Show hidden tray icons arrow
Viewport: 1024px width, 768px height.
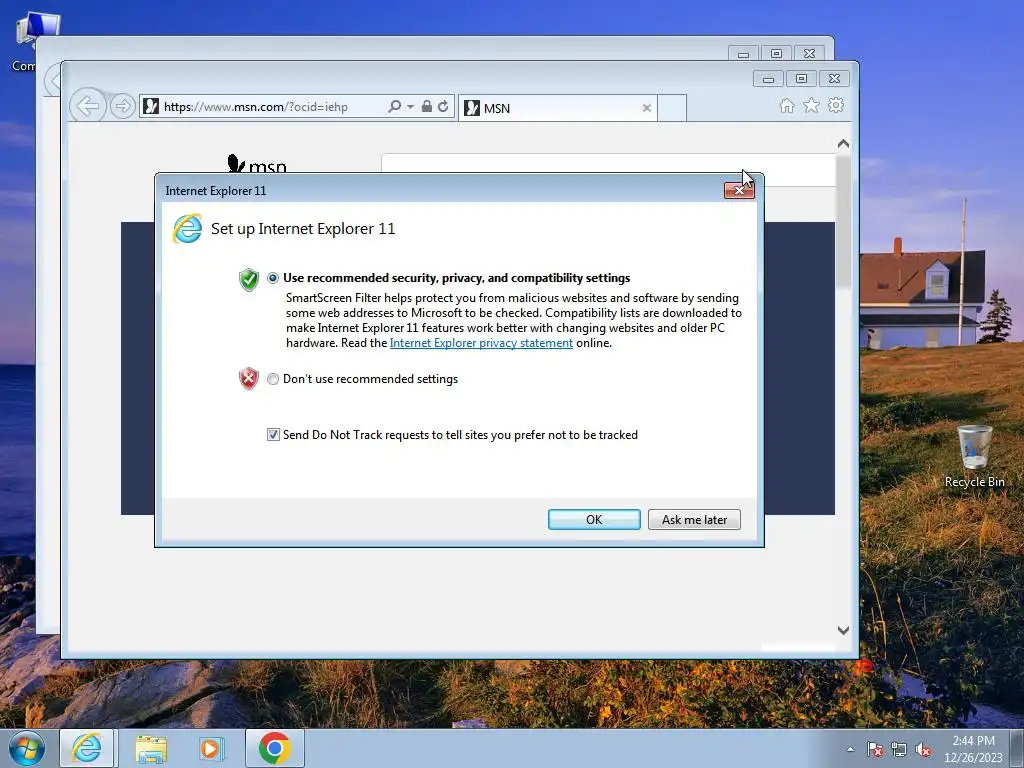click(850, 749)
